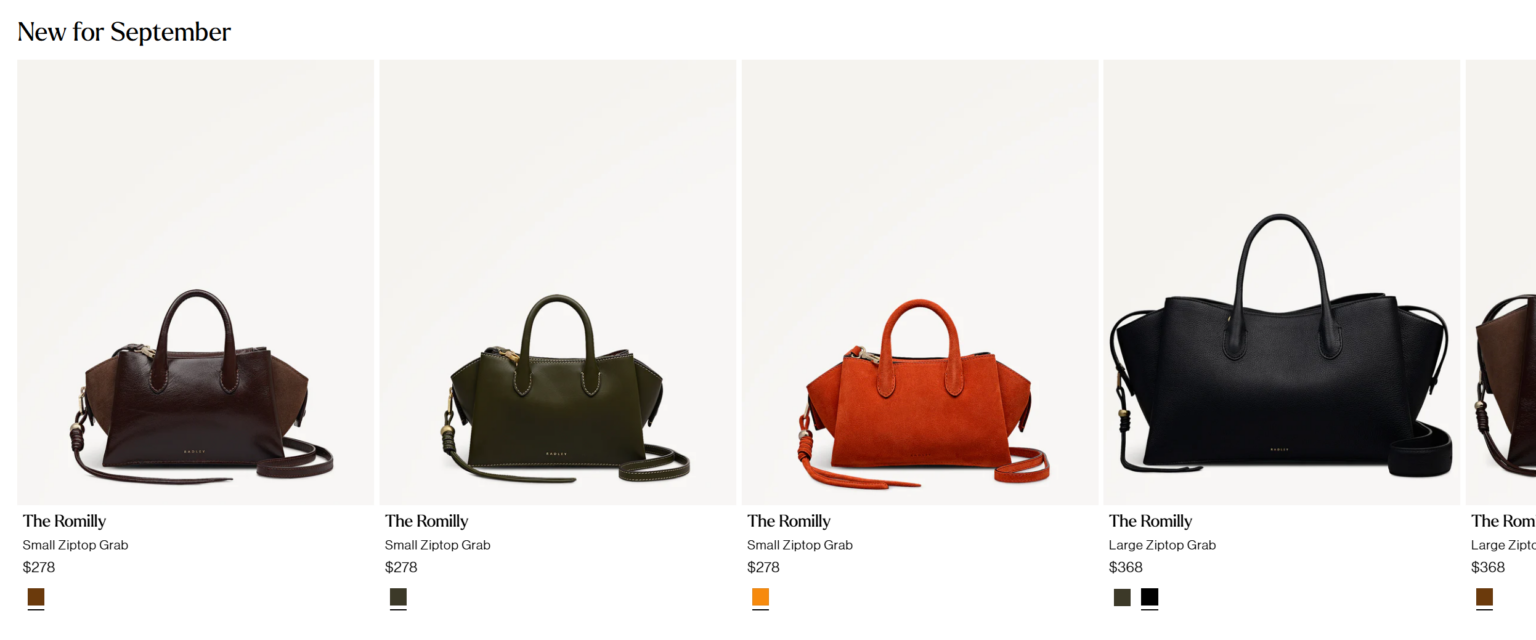Select black swatch under Large Ziptop Grab
Viewport: 1536px width, 640px height.
point(1150,597)
